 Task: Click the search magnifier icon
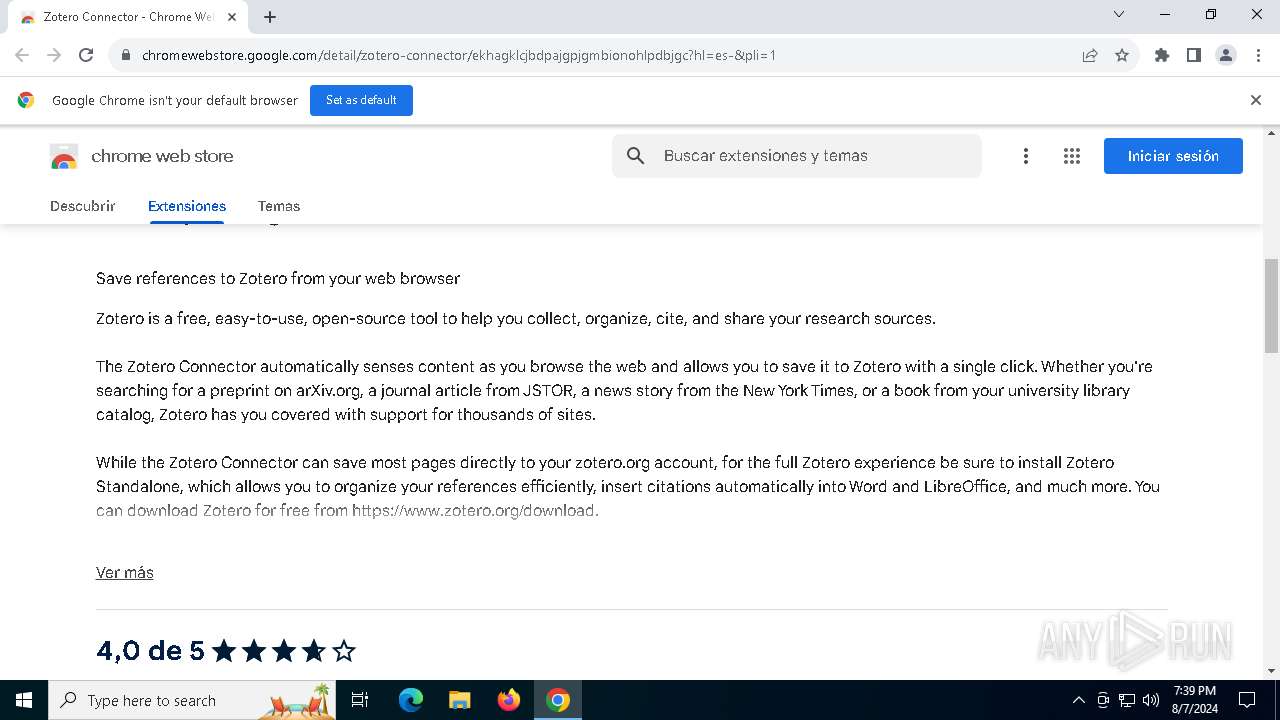pos(636,156)
